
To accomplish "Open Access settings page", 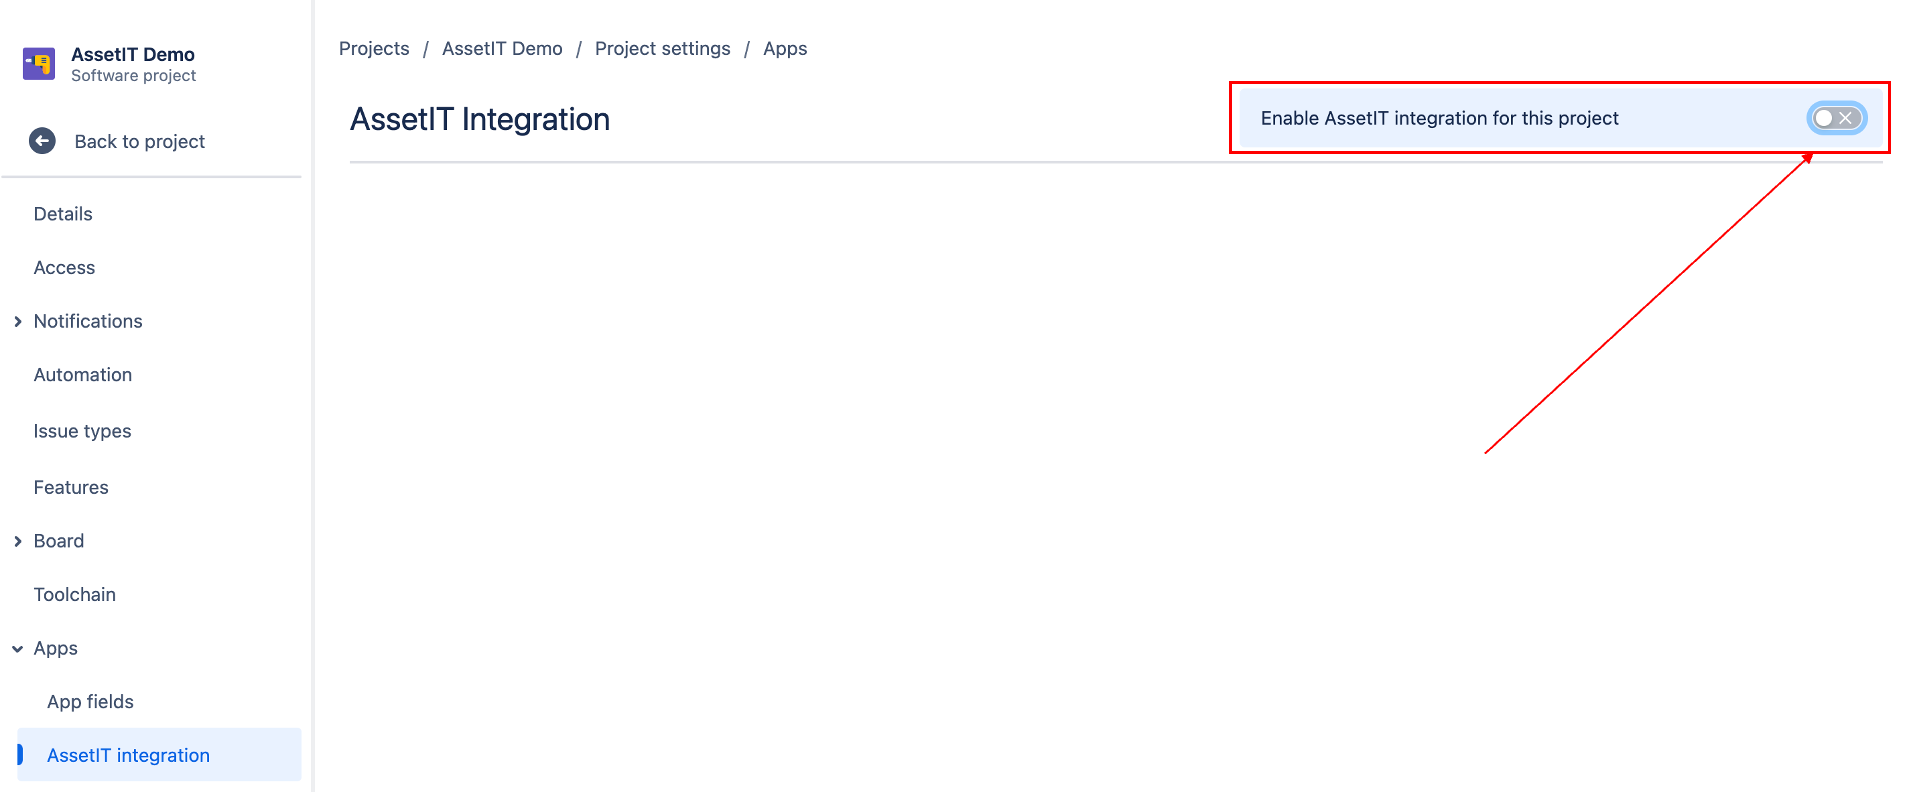I will (x=64, y=268).
